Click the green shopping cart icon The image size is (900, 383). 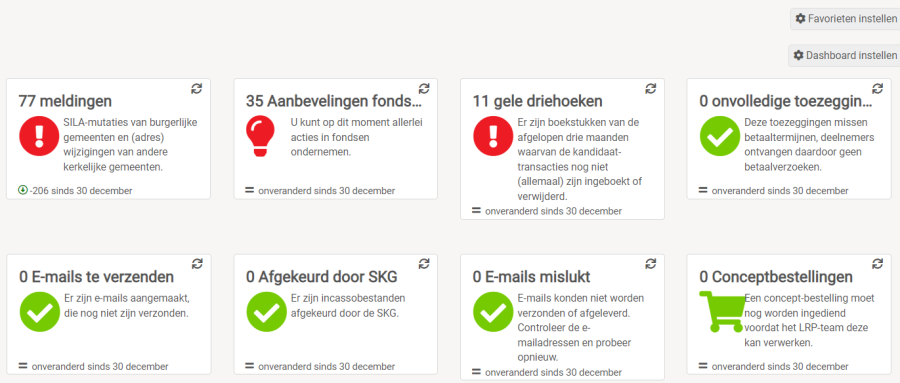723,311
